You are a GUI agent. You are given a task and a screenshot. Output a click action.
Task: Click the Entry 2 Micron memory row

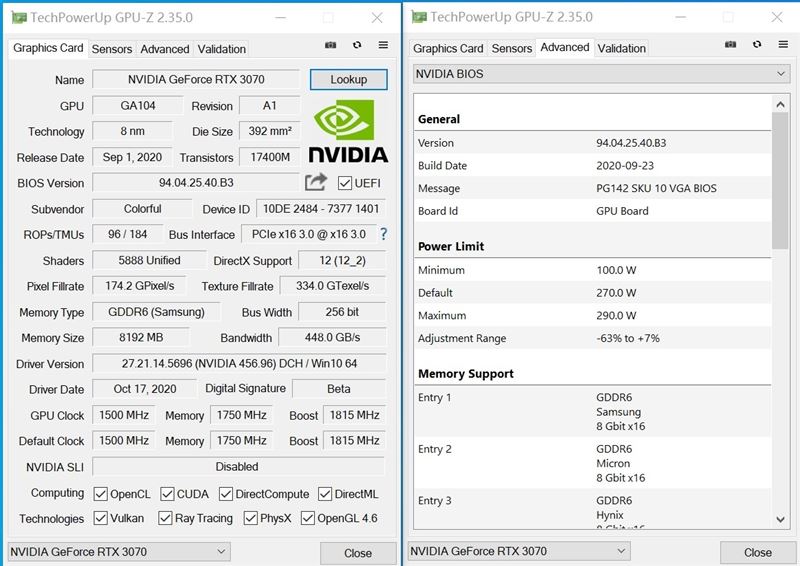coord(593,463)
